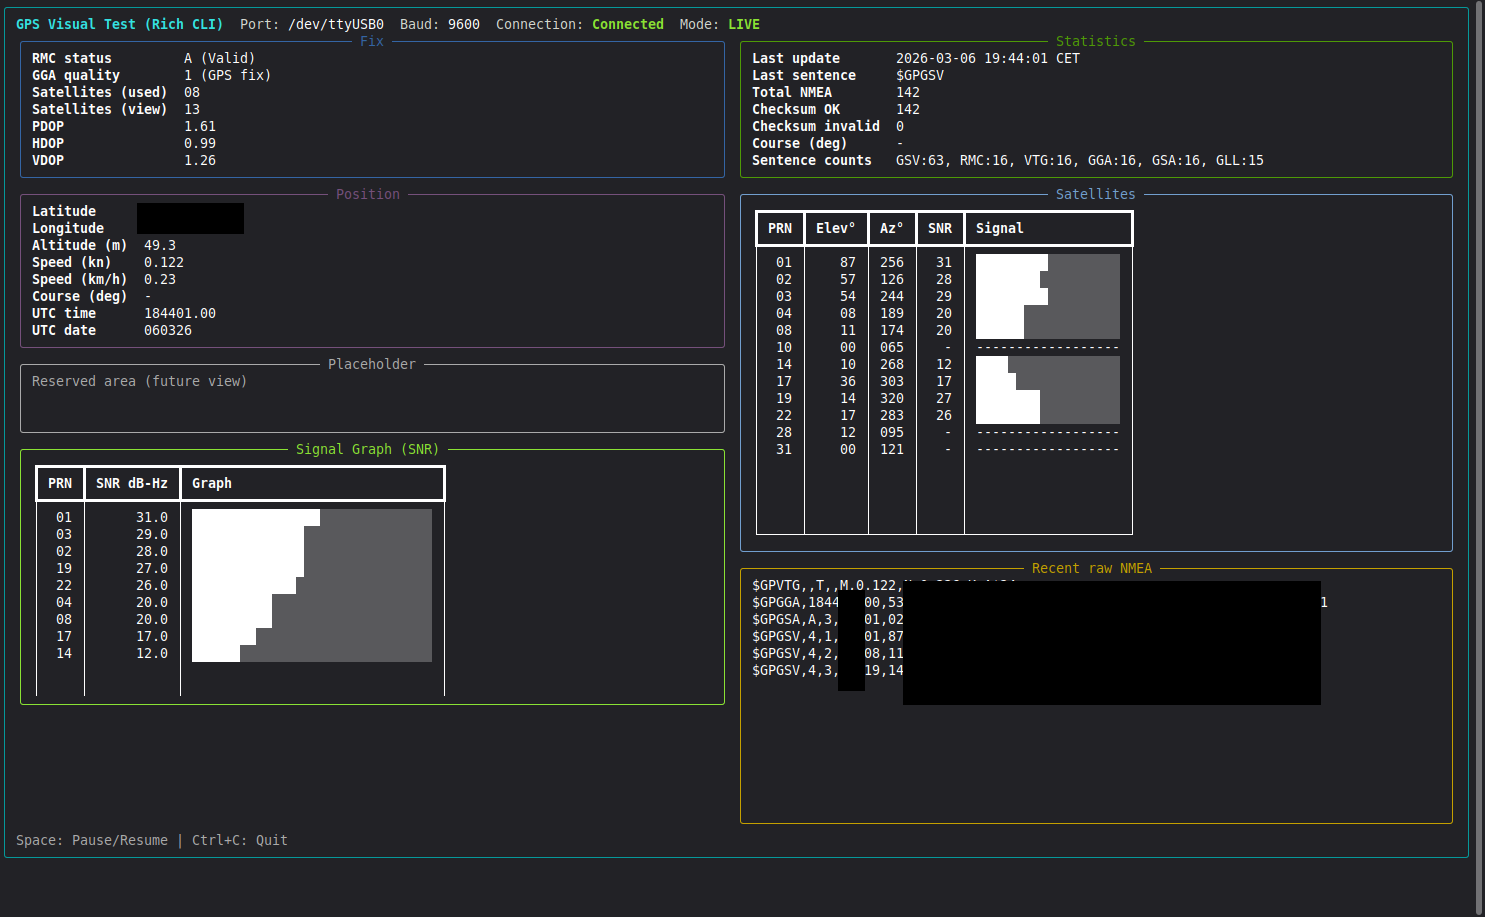Click the VDOP value 1.26
This screenshot has height=917, width=1485.
point(200,160)
